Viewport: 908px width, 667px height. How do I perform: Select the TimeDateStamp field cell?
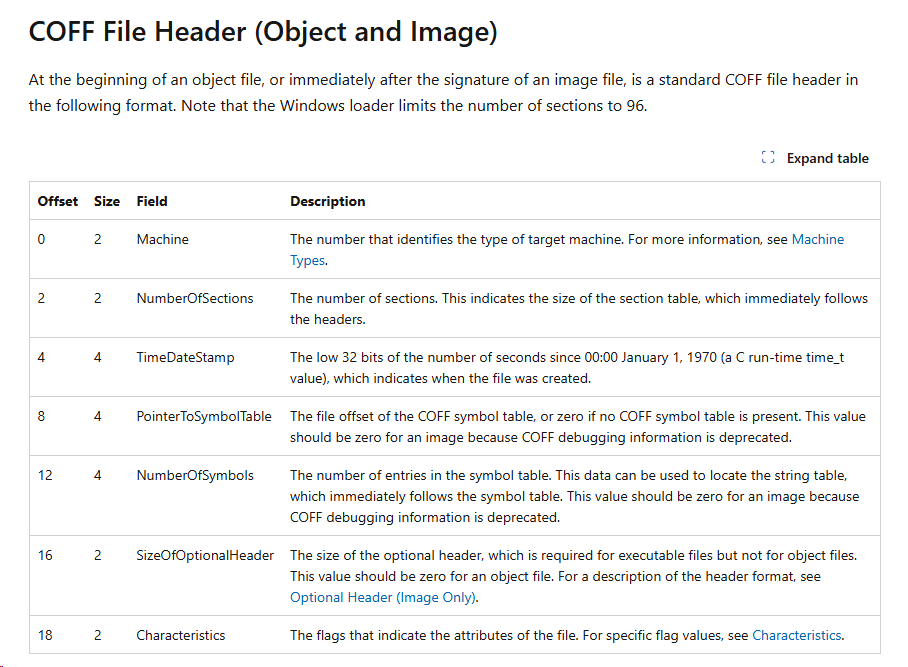tap(185, 357)
